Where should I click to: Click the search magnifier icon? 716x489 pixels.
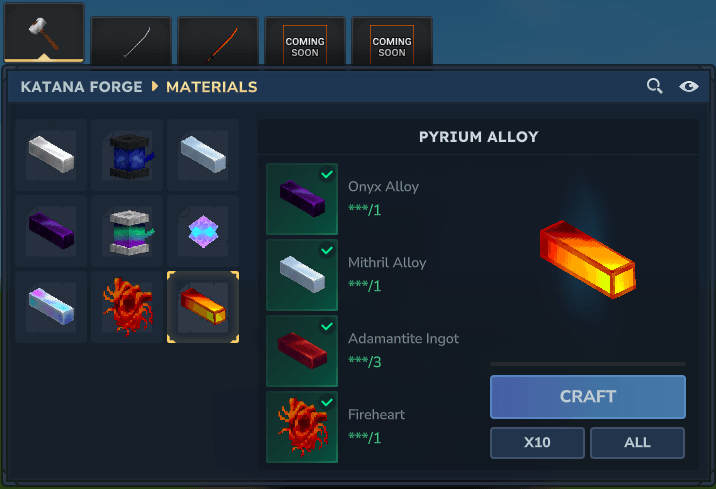654,86
